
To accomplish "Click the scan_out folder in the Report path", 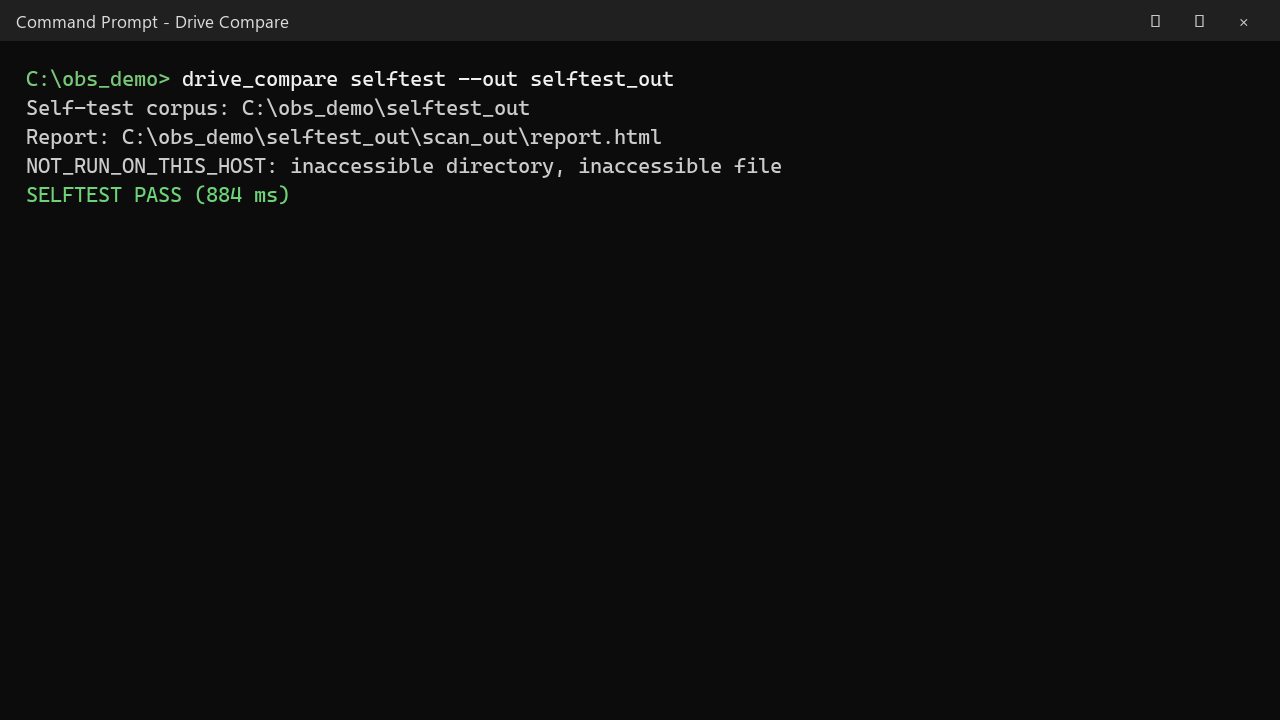I will point(470,137).
